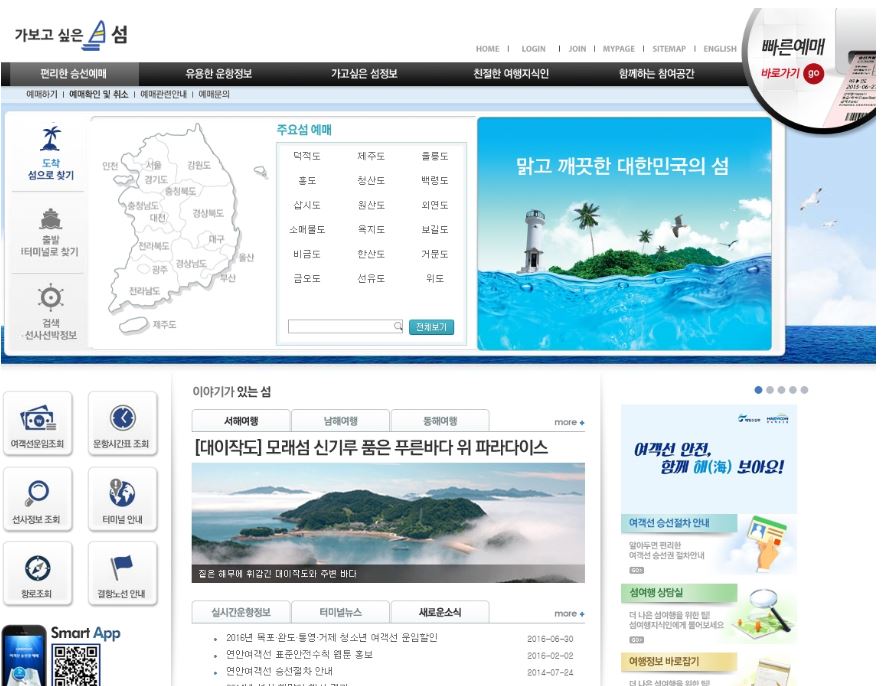
Task: Click the 검색 선사선박정보 target icon
Action: click(x=51, y=297)
